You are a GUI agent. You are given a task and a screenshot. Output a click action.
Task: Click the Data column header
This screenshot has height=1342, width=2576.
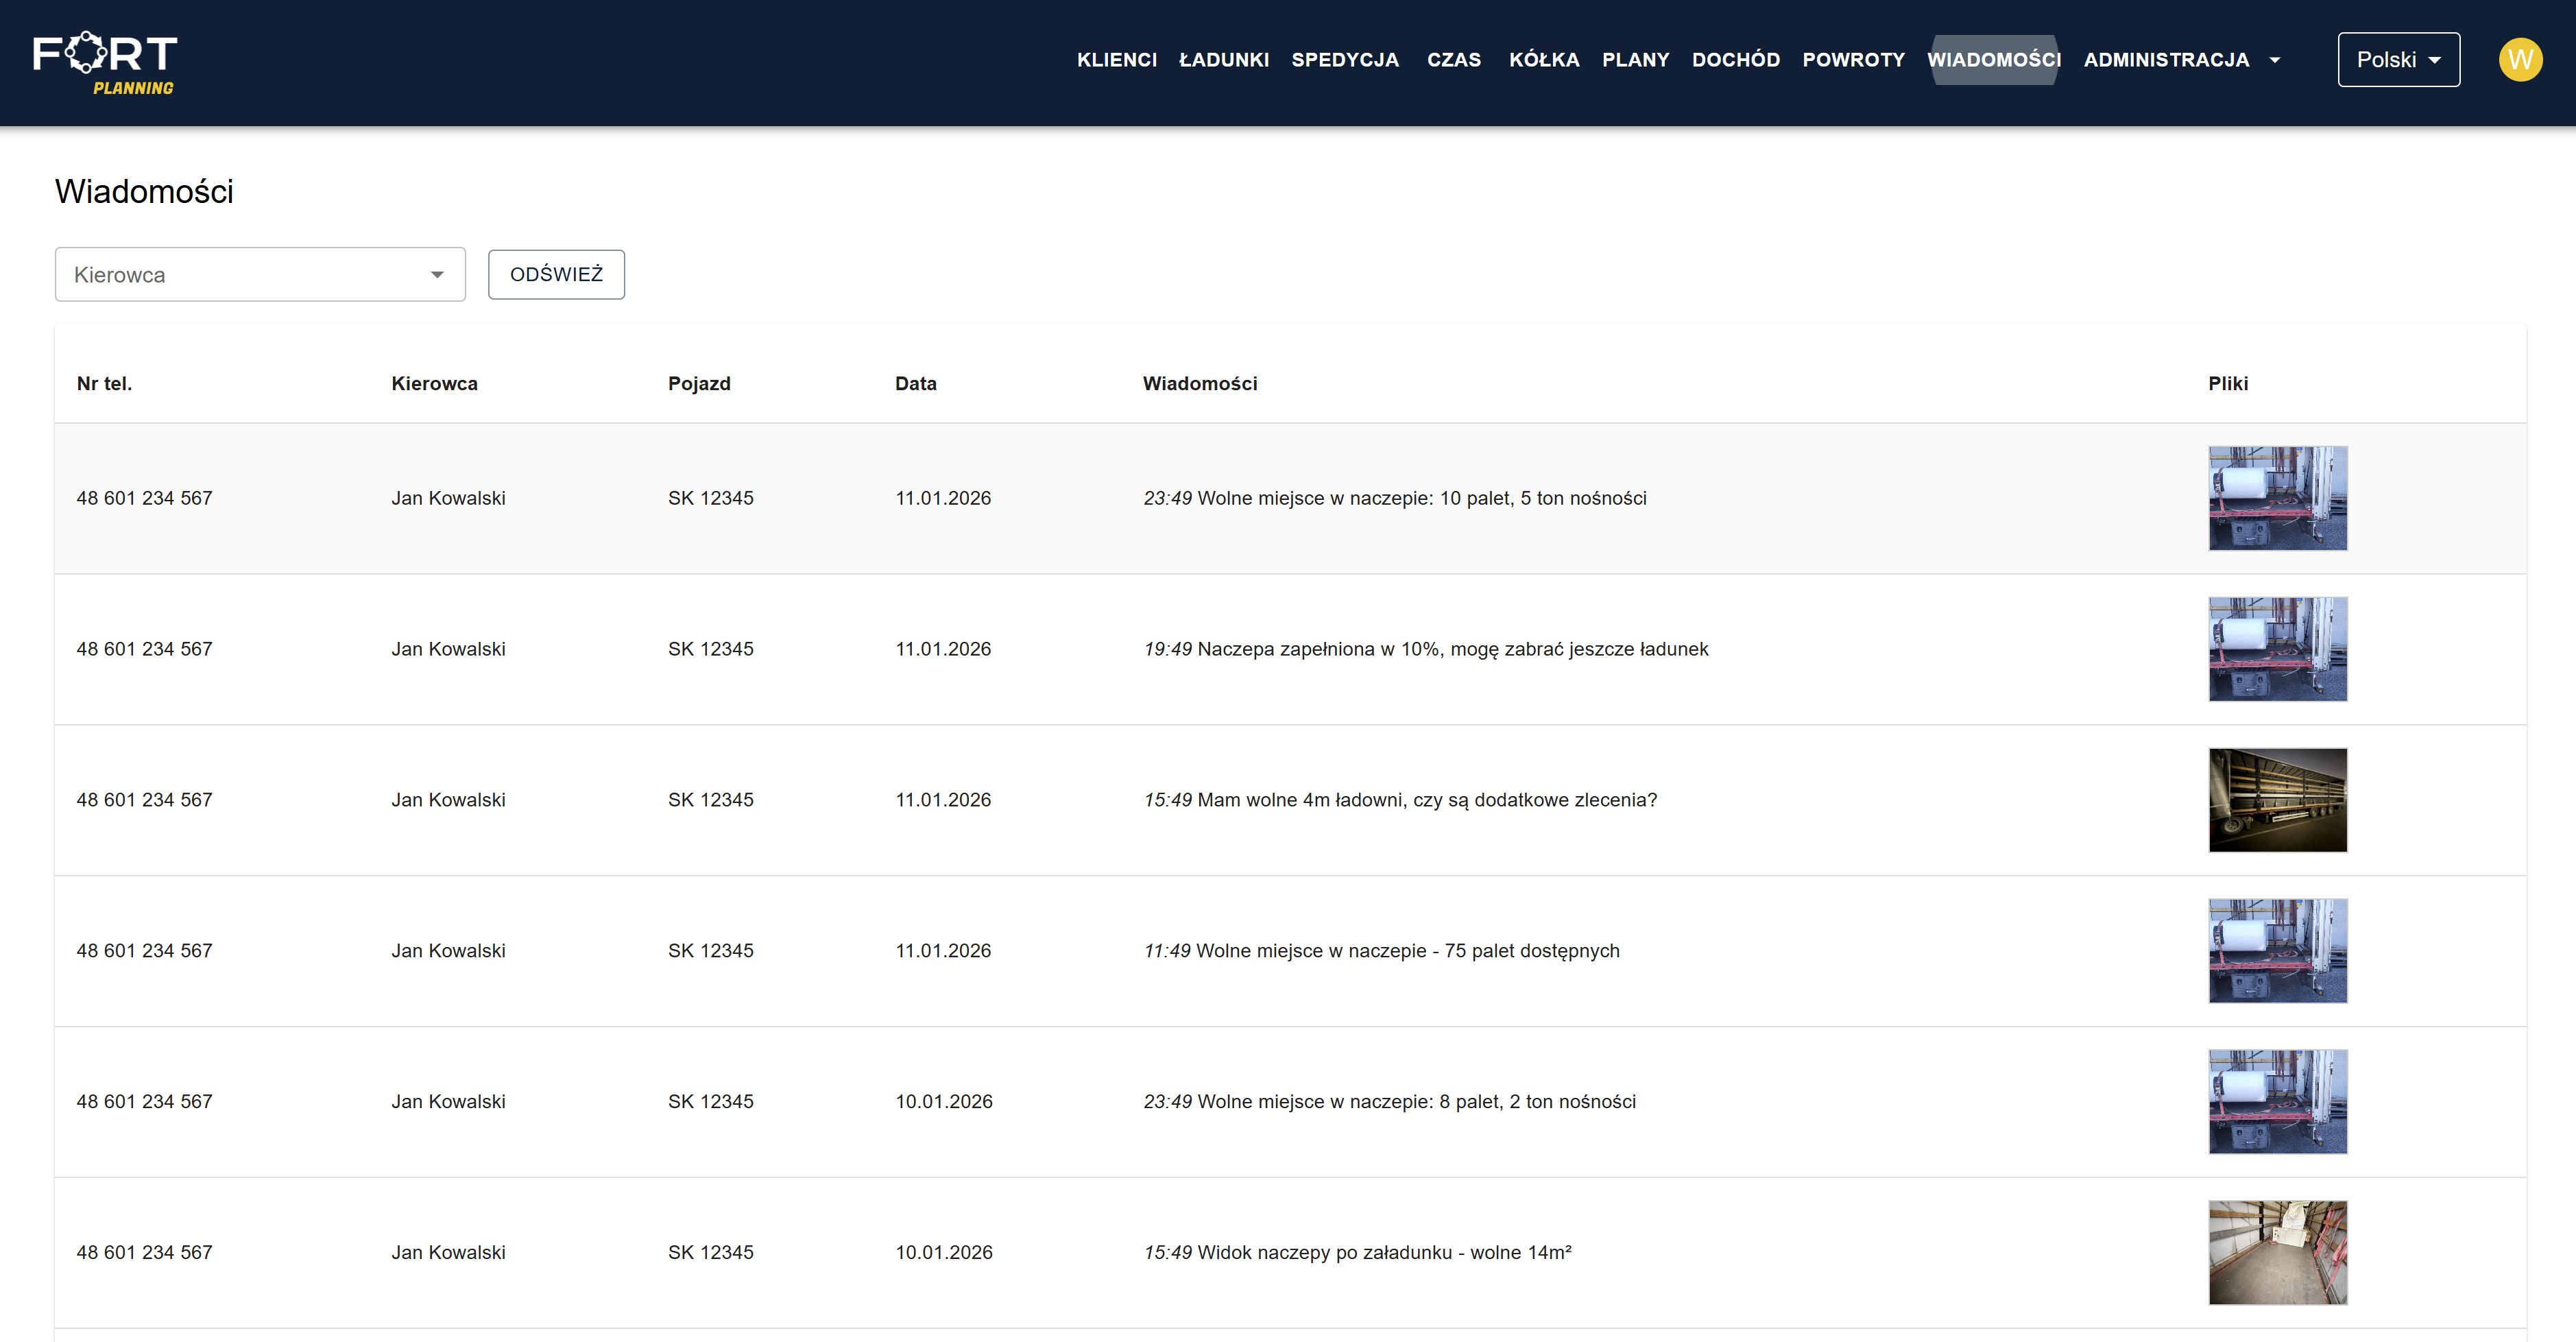click(x=915, y=383)
